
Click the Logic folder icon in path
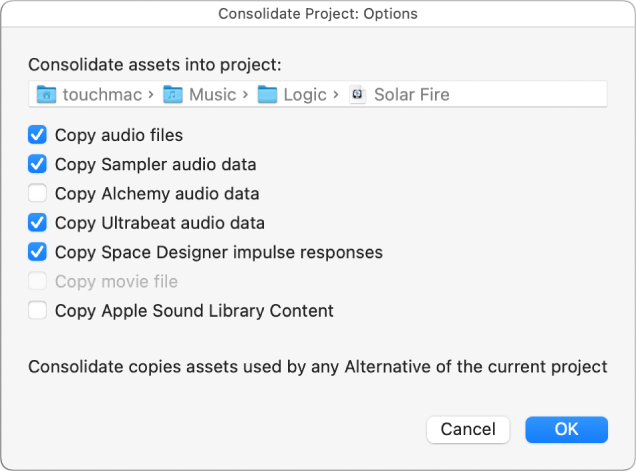[267, 95]
